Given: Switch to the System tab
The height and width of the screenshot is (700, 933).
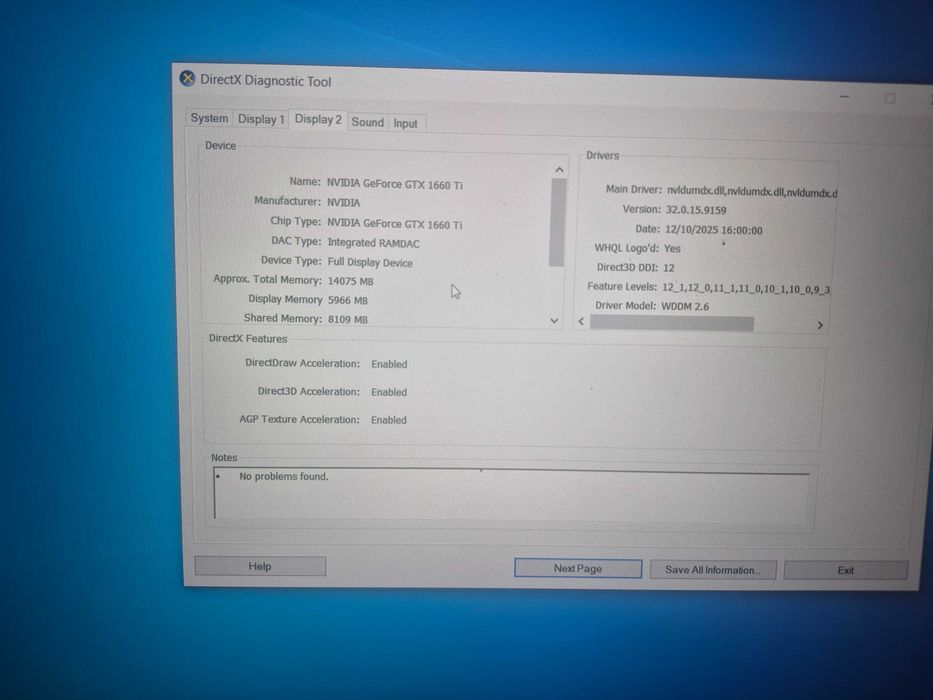Looking at the screenshot, I should (x=209, y=118).
